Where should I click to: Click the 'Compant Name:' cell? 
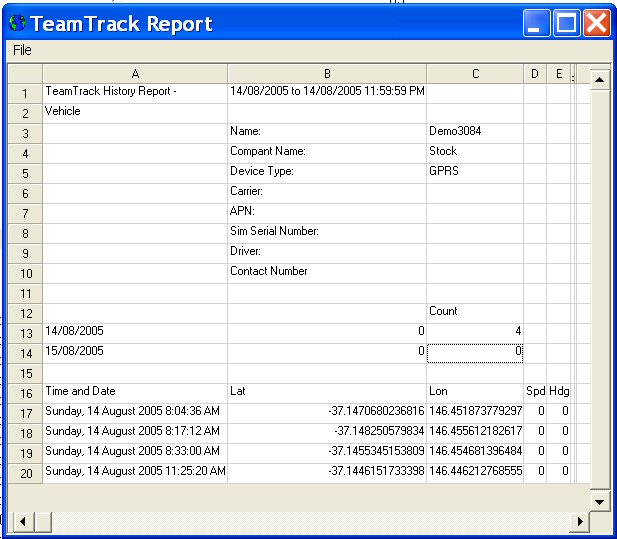[327, 153]
